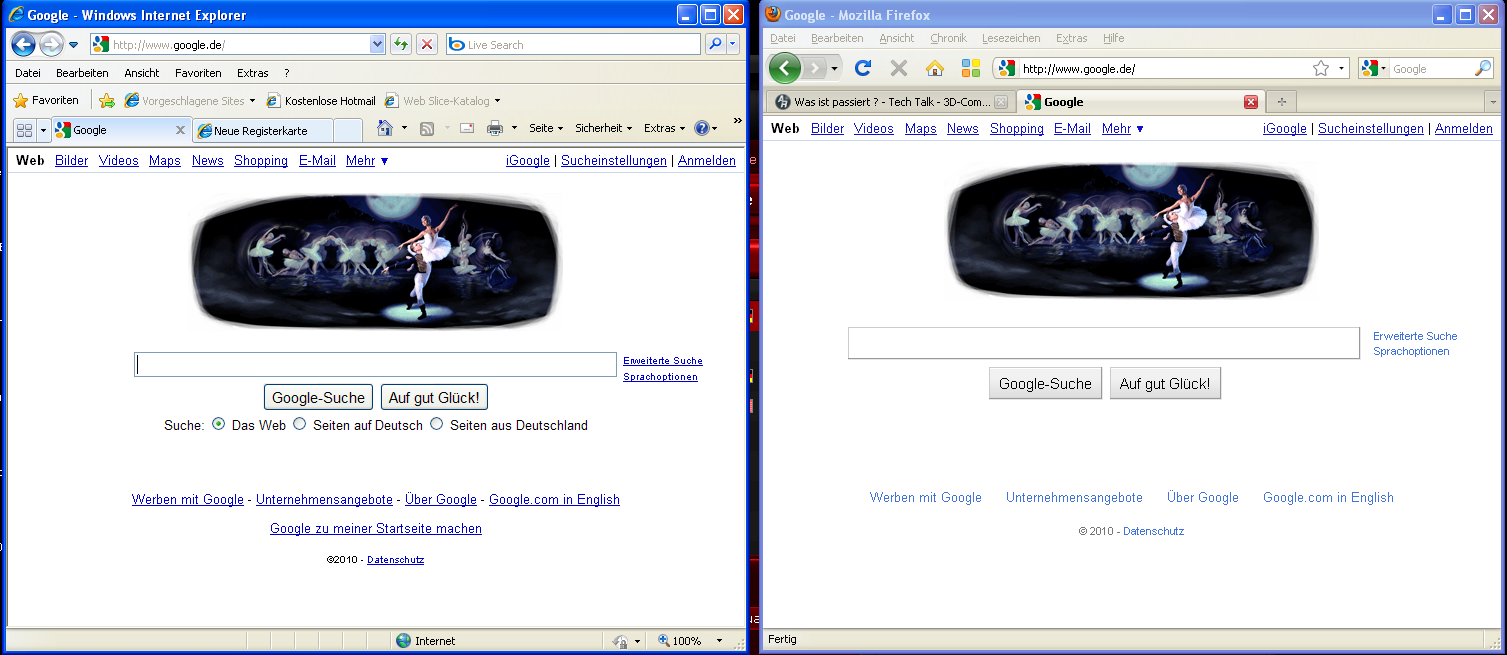Click 'Erweiterte Suche' link in Firefox

point(1415,336)
